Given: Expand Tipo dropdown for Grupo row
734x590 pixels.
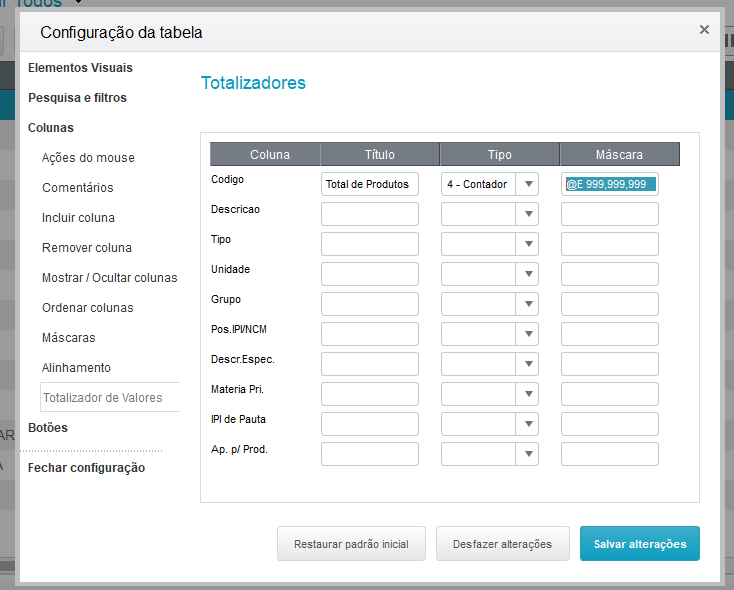Looking at the screenshot, I should [528, 304].
